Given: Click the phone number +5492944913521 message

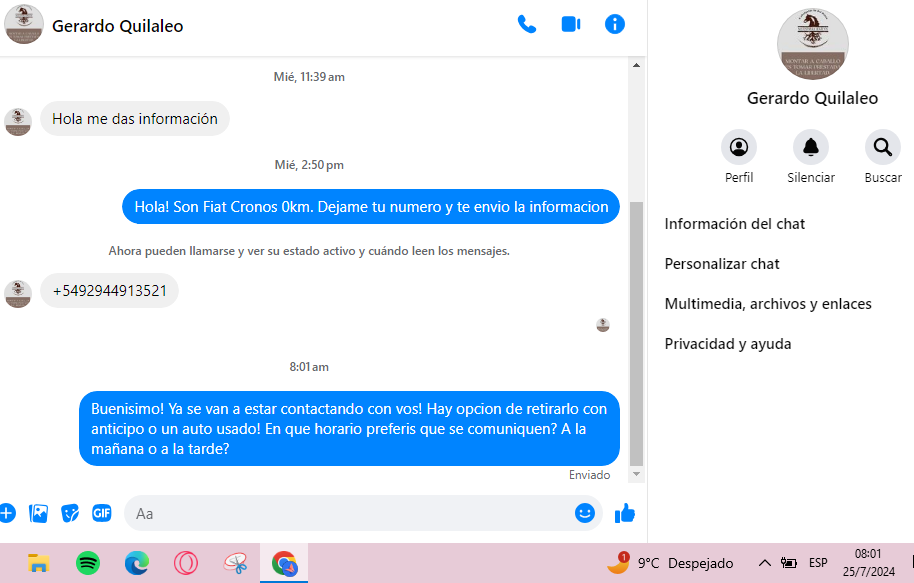Looking at the screenshot, I should click(x=110, y=291).
